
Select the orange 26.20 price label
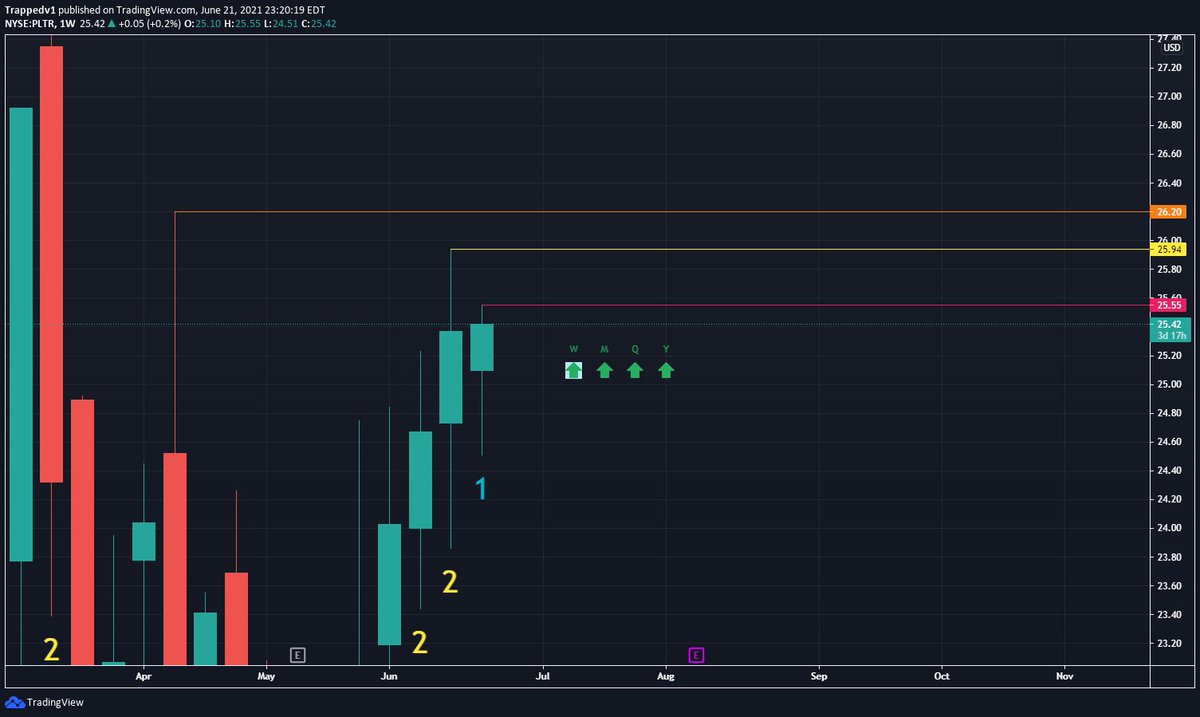pyautogui.click(x=1169, y=212)
